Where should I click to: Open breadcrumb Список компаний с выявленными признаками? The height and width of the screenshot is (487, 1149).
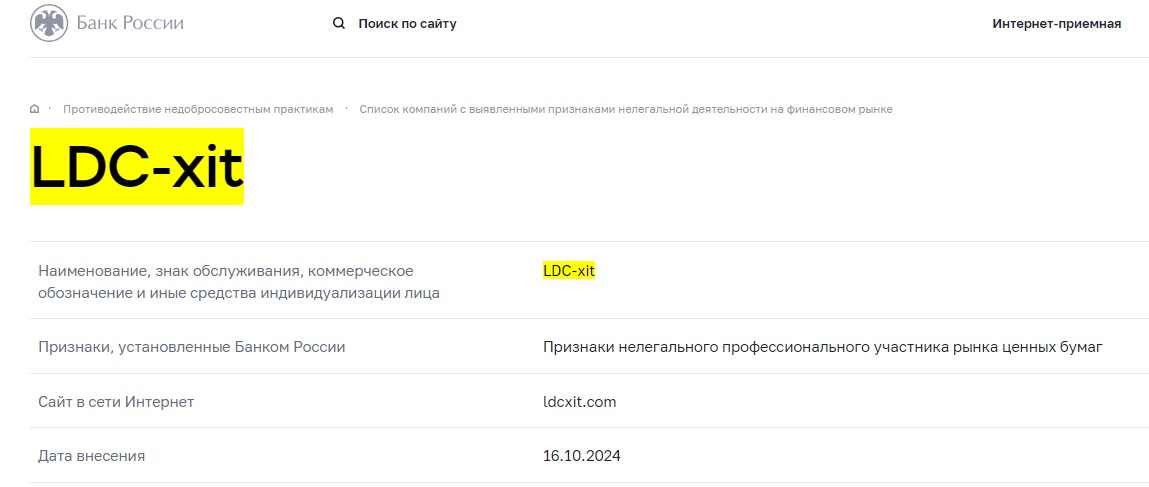(x=625, y=109)
